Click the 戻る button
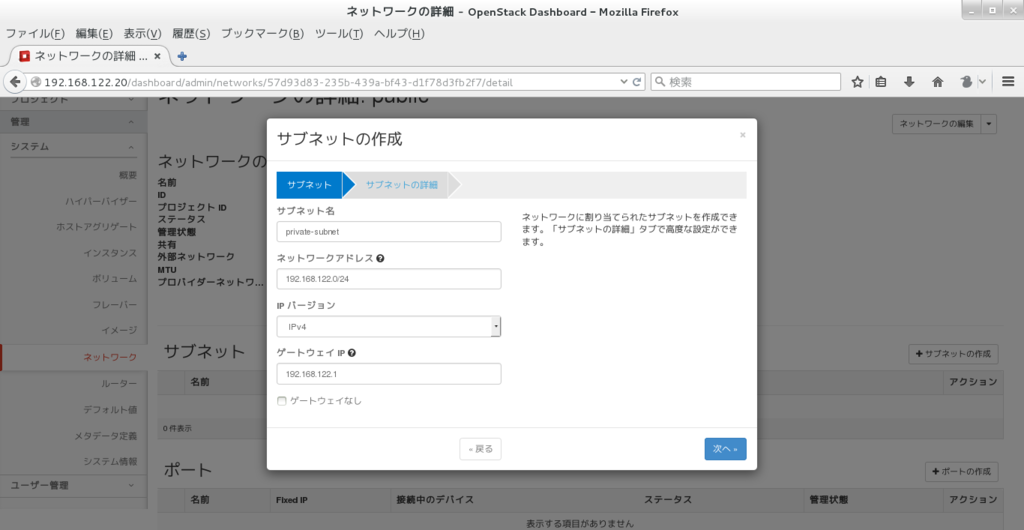 coord(481,449)
